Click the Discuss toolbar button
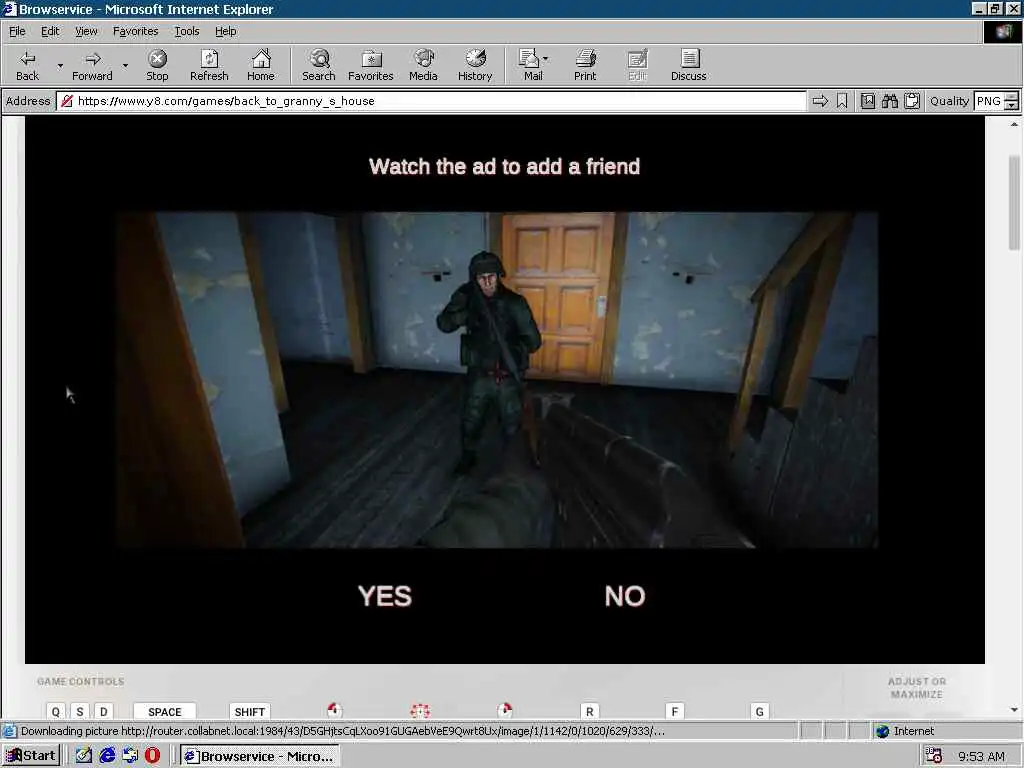Viewport: 1024px width, 768px height. click(688, 65)
